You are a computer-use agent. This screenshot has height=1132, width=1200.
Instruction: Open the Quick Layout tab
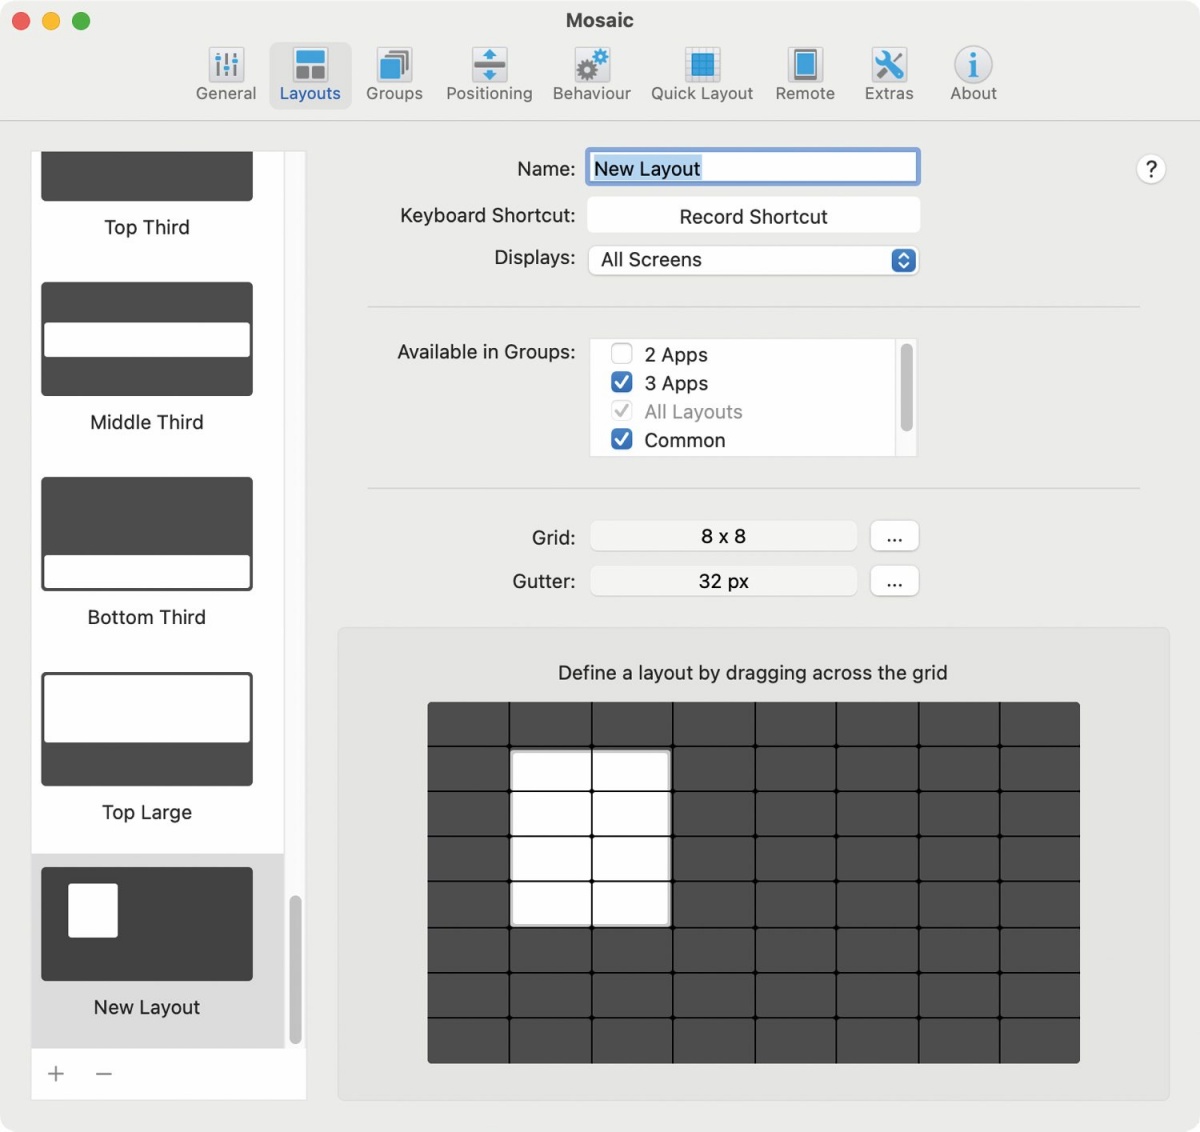click(x=702, y=75)
